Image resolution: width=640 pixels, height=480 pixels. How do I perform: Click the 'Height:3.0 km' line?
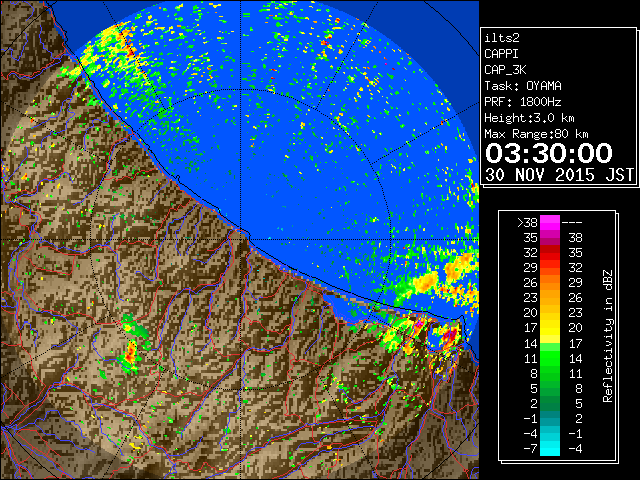[529, 118]
